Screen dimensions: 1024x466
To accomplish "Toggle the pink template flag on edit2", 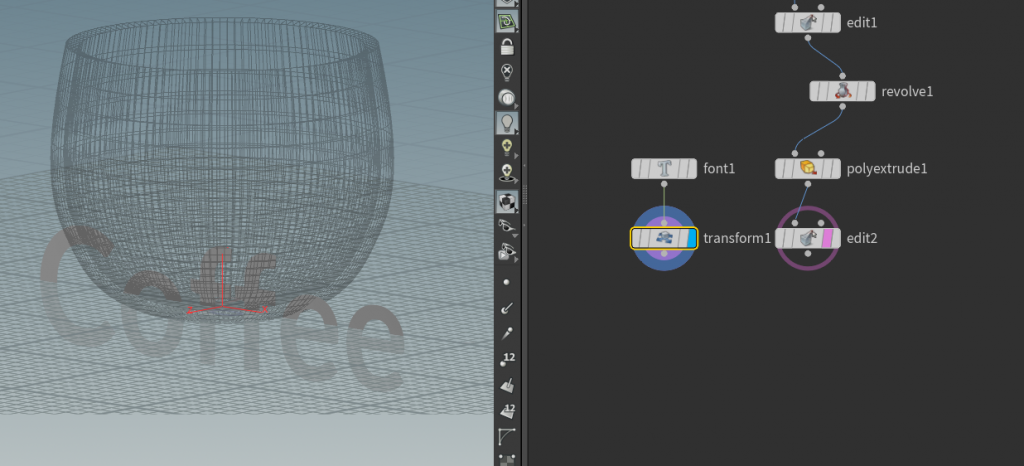I will click(x=827, y=238).
